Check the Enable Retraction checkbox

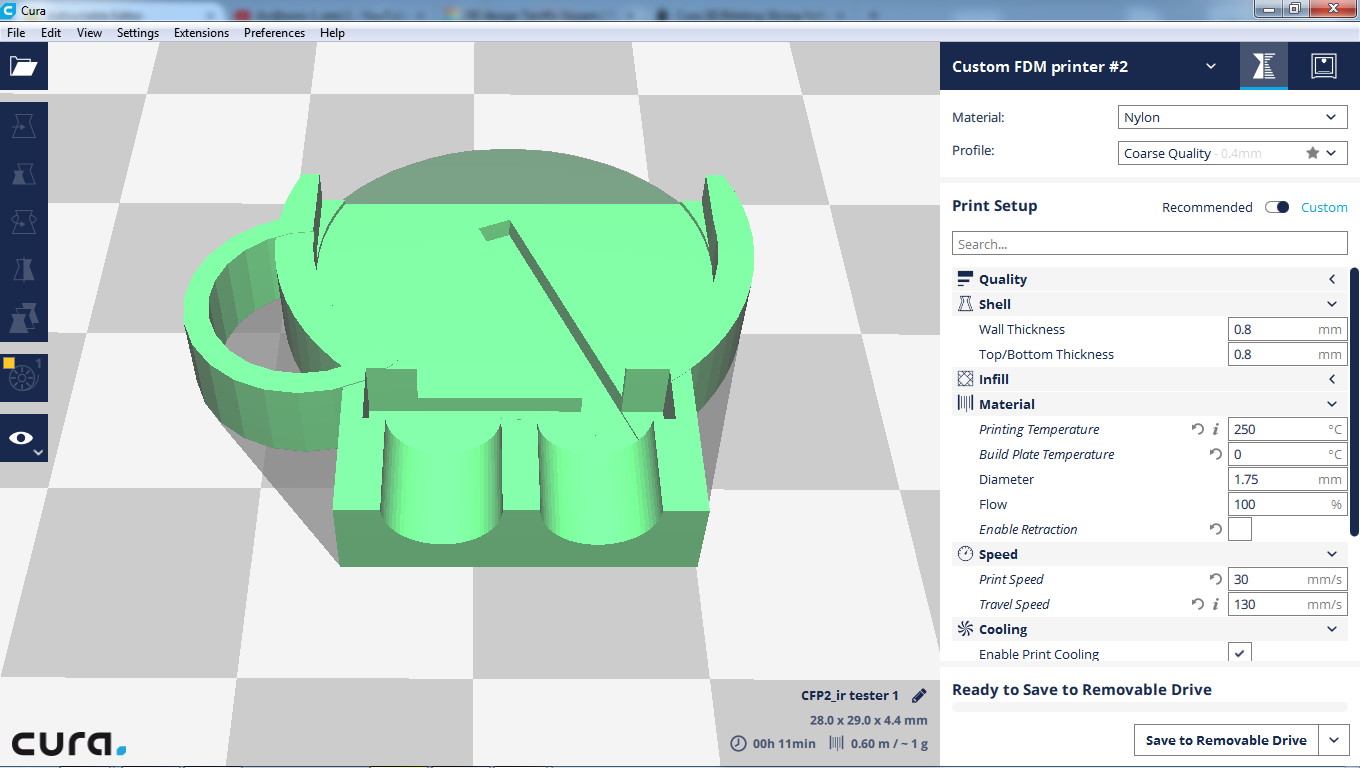1240,529
